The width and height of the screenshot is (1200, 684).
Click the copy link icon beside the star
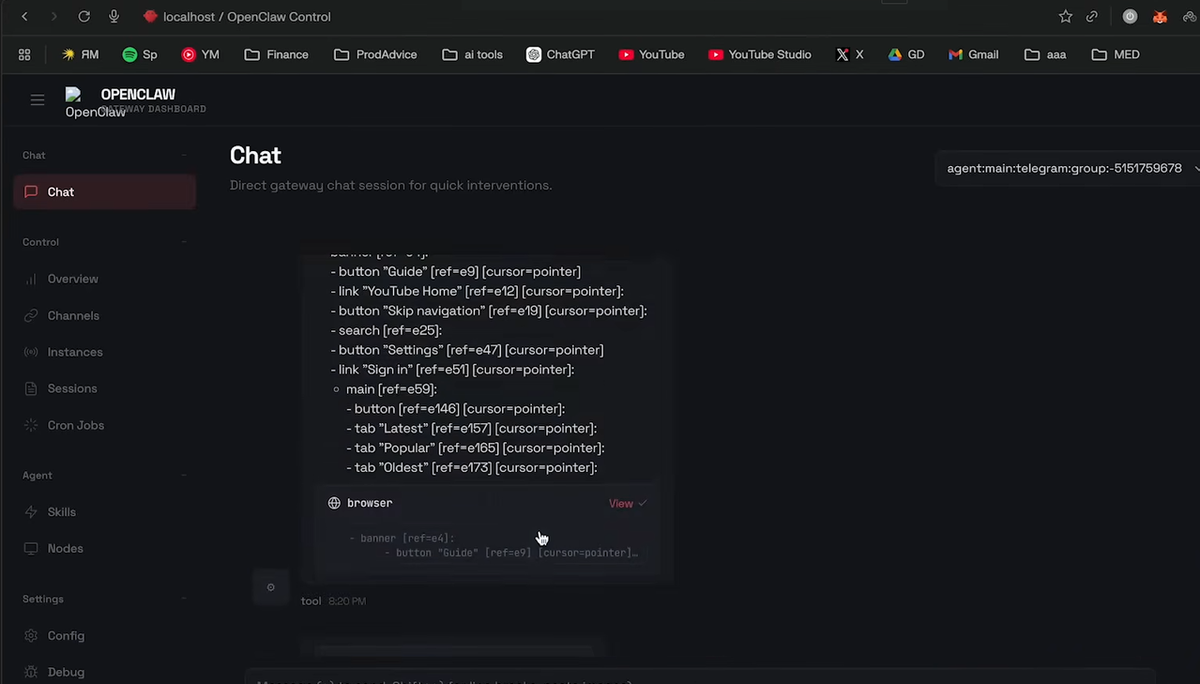pos(1093,17)
